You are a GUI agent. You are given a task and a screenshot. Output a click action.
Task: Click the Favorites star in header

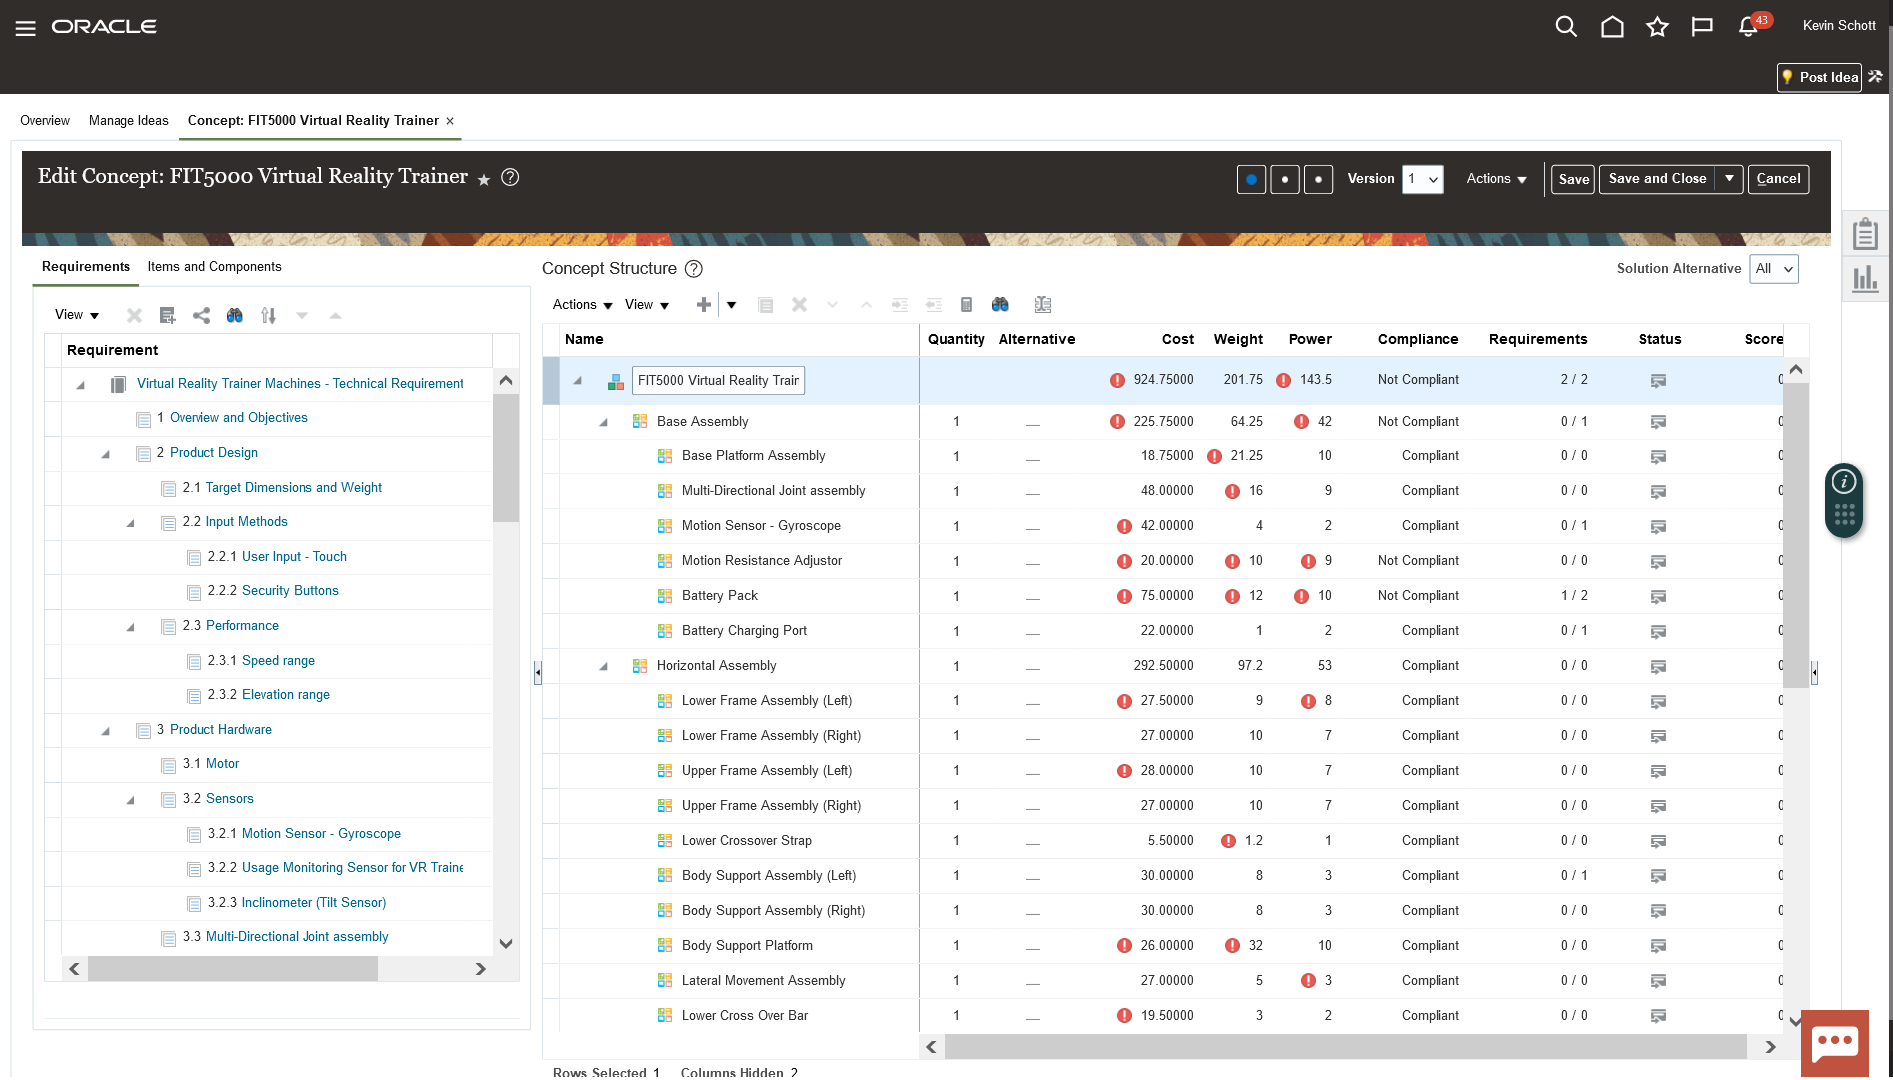pyautogui.click(x=1657, y=27)
